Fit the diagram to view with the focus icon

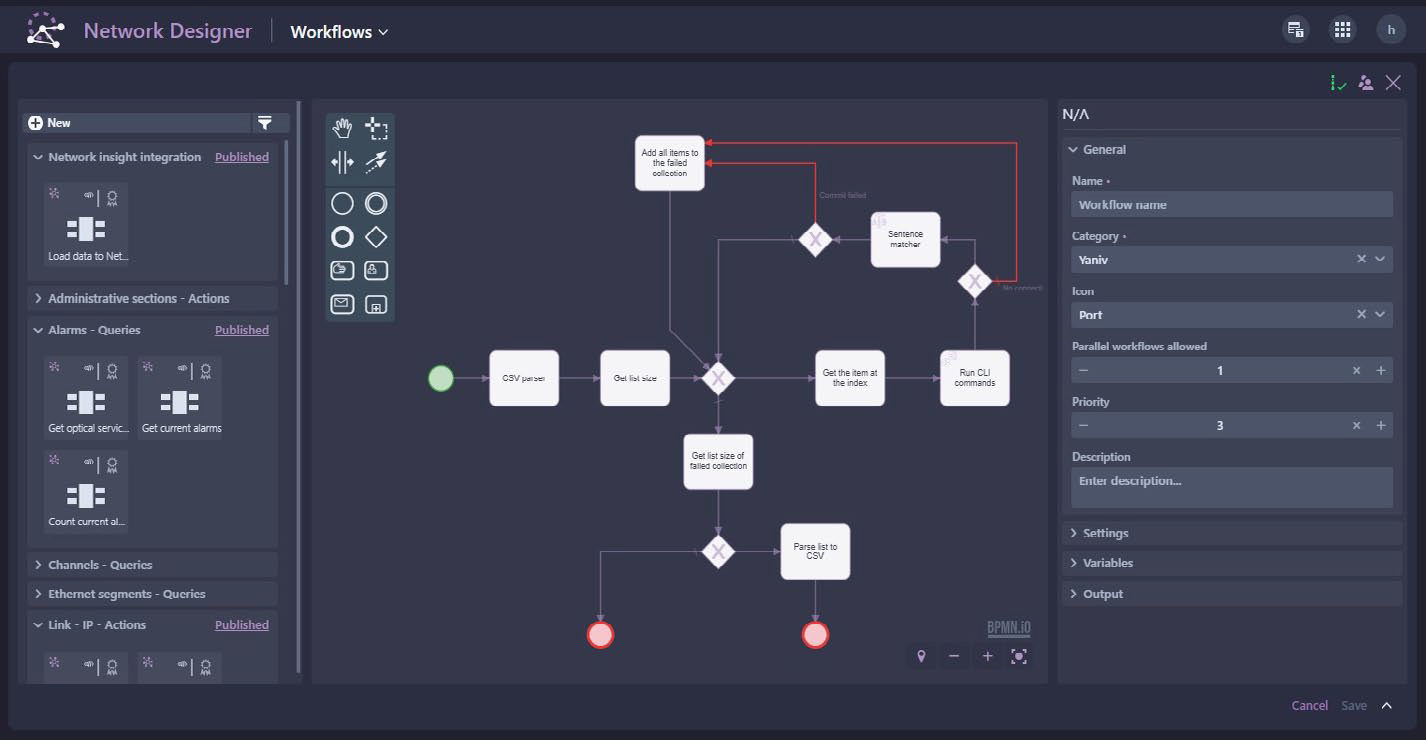pyautogui.click(x=1019, y=657)
